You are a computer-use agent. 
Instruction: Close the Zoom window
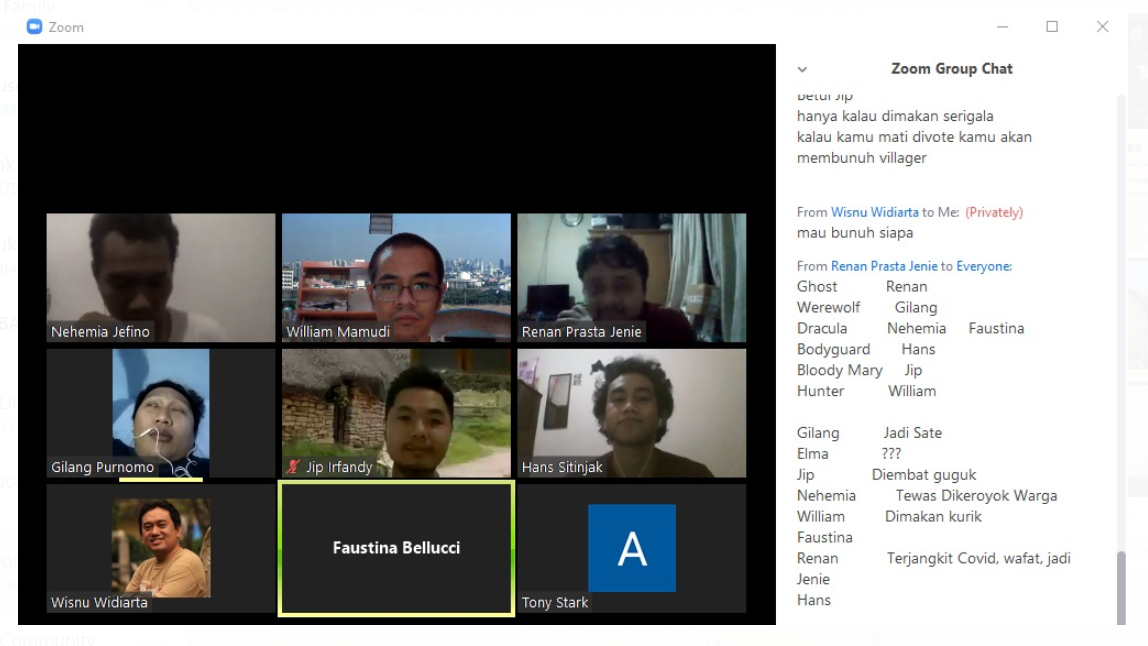[x=1102, y=27]
